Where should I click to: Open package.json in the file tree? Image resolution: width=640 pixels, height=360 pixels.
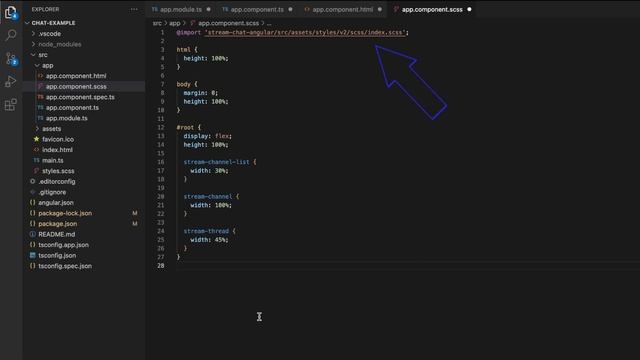[58, 224]
